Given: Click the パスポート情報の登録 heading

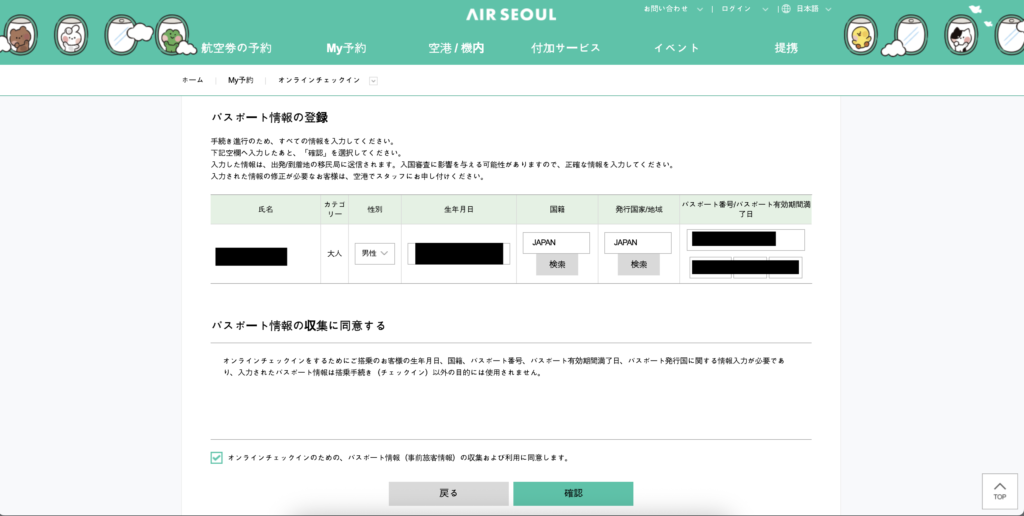Looking at the screenshot, I should point(270,118).
